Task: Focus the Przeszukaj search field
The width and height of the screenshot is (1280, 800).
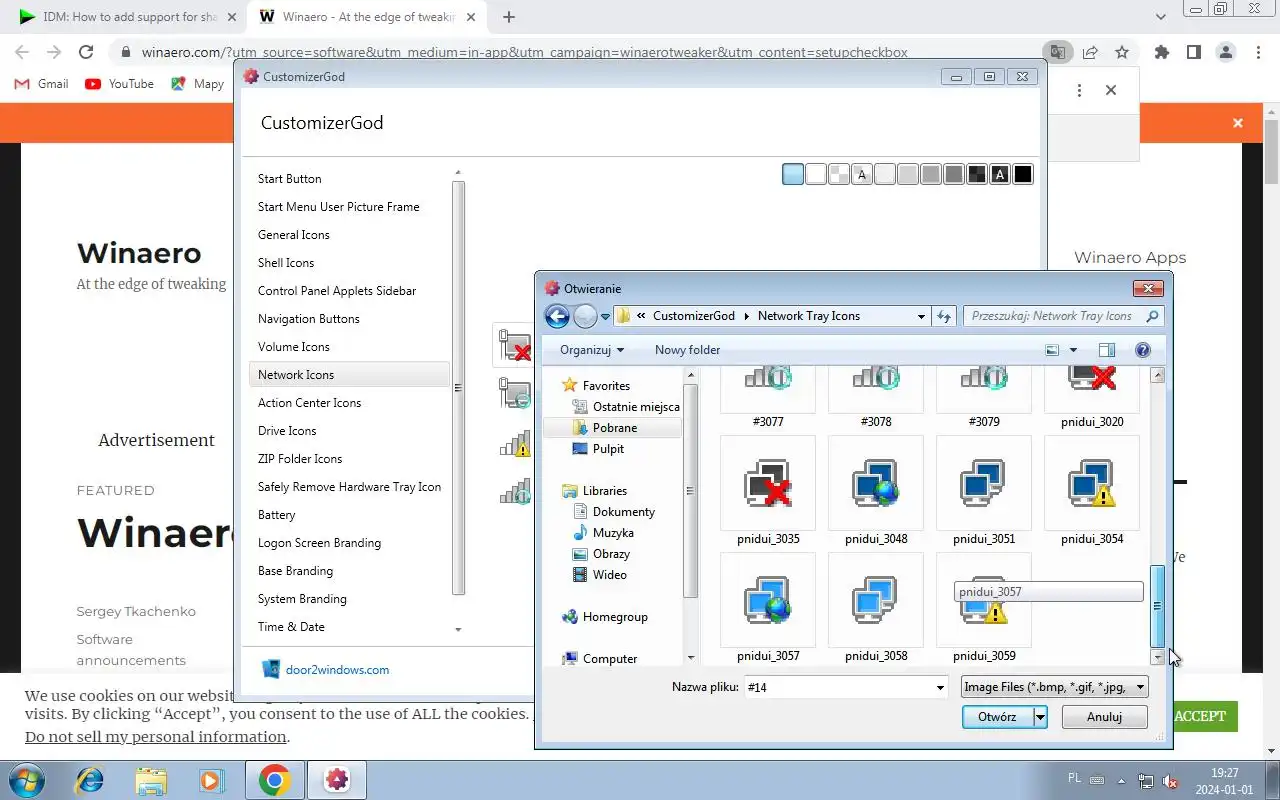Action: [1055, 316]
